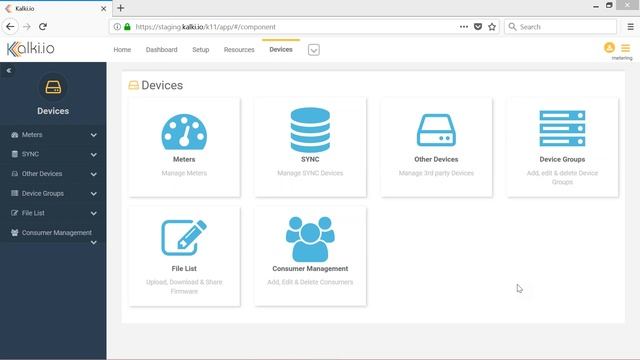
Task: Open a new browser tab with plus
Action: (x=120, y=8)
